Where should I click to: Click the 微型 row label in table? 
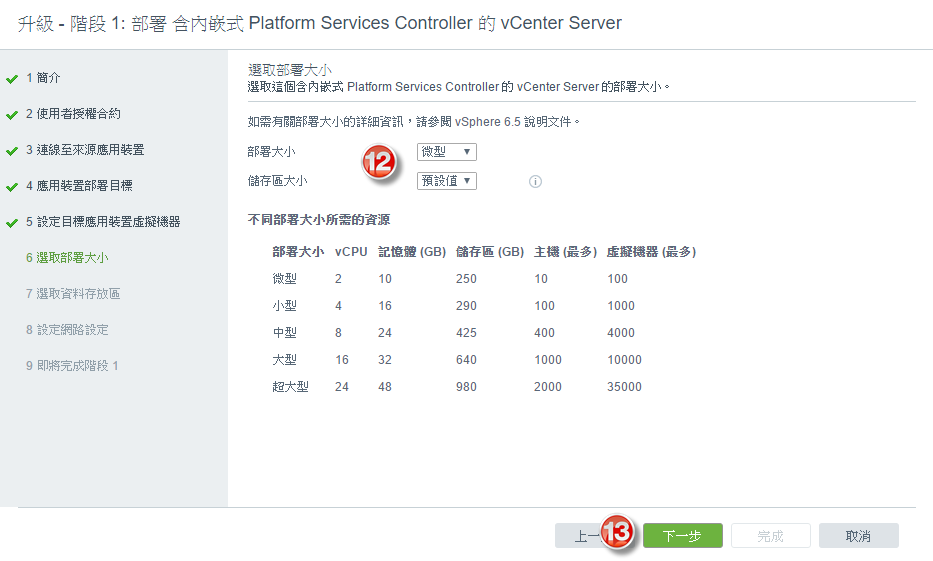[x=284, y=278]
